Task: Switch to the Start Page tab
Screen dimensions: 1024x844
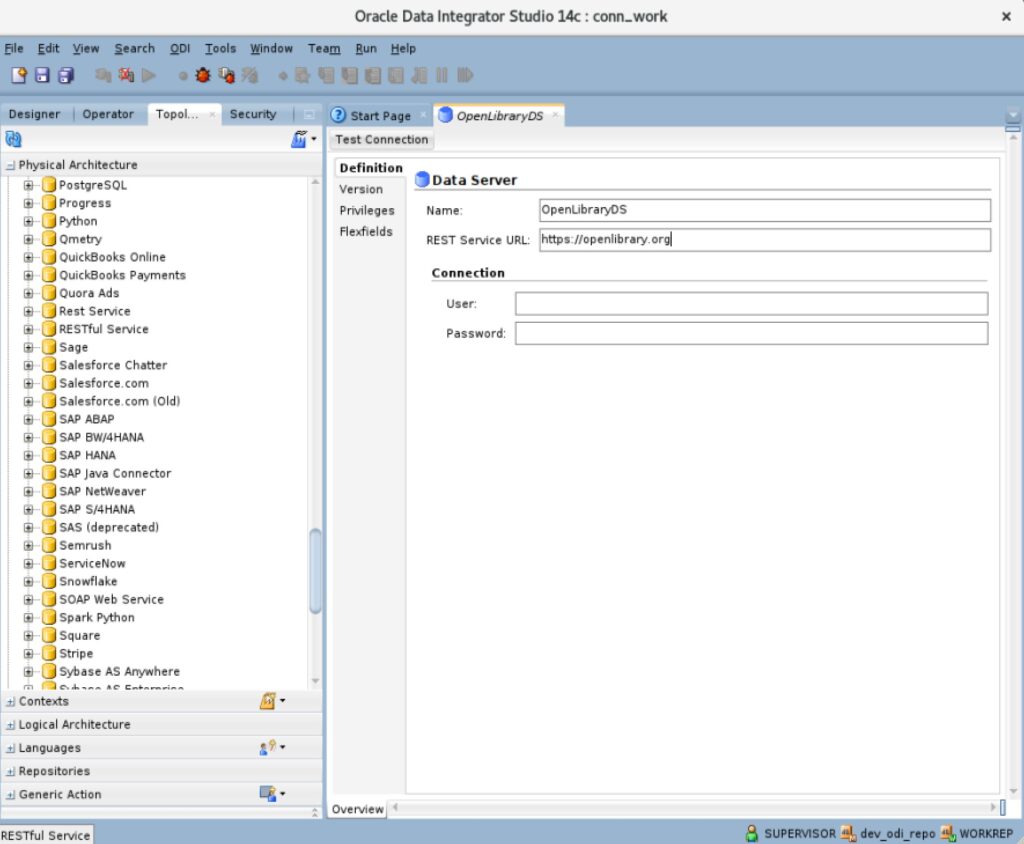Action: click(381, 116)
